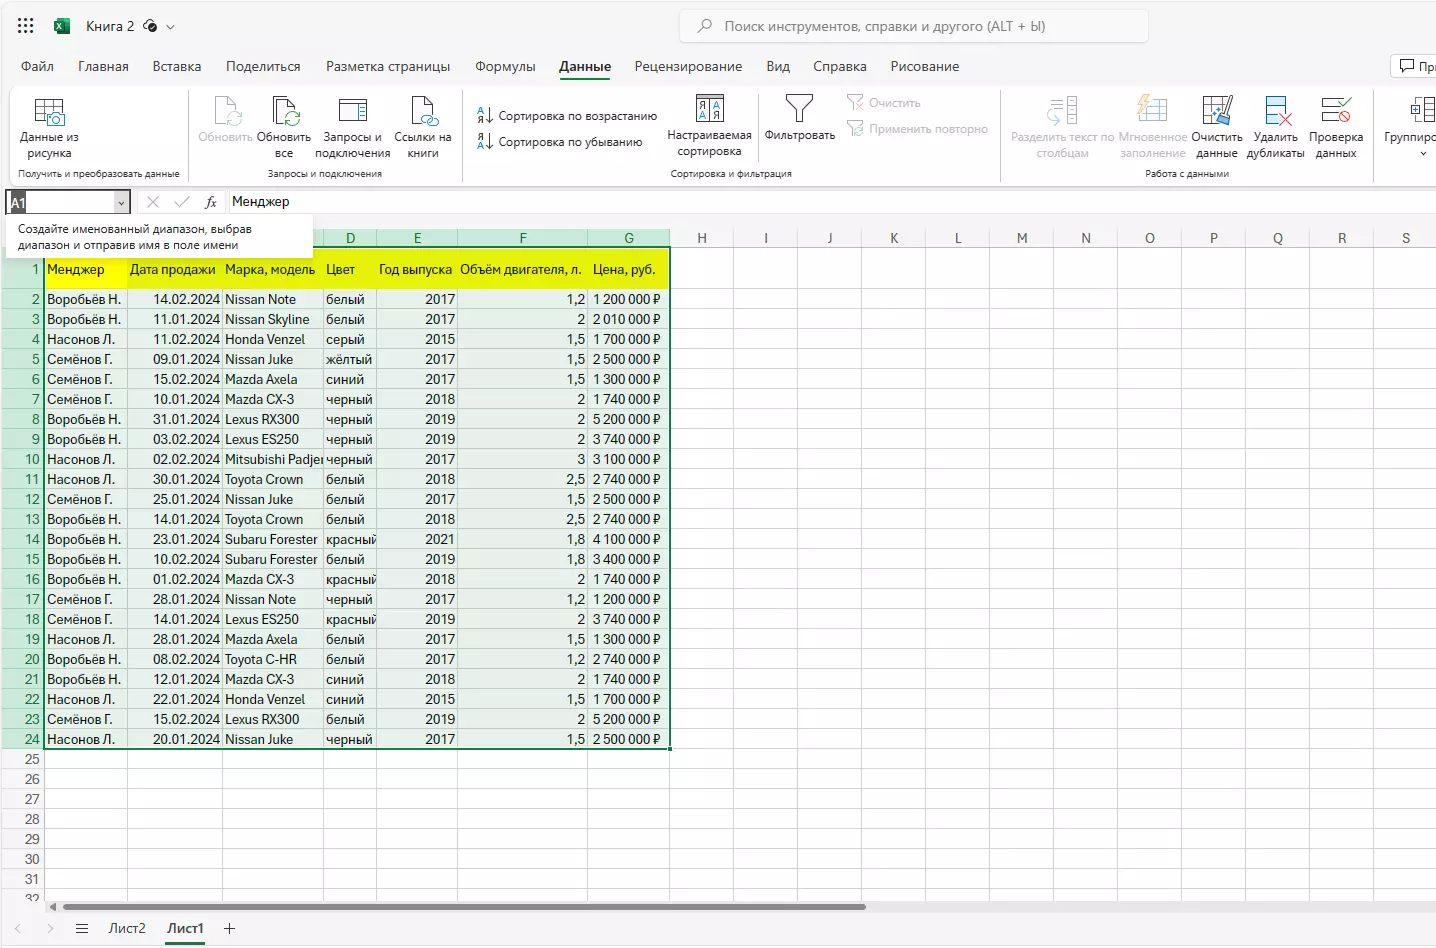The width and height of the screenshot is (1436, 948).
Task: Click the Workbook Links icon
Action: pos(422,112)
